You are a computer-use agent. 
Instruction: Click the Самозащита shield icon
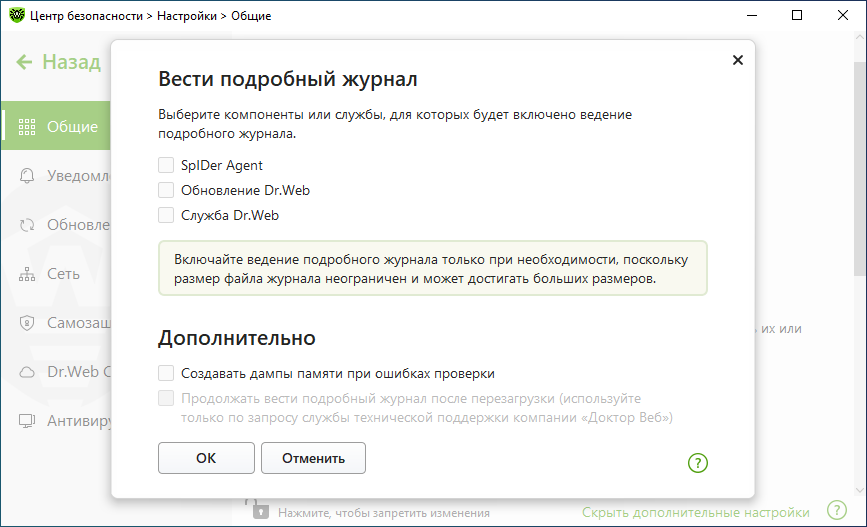[27, 322]
